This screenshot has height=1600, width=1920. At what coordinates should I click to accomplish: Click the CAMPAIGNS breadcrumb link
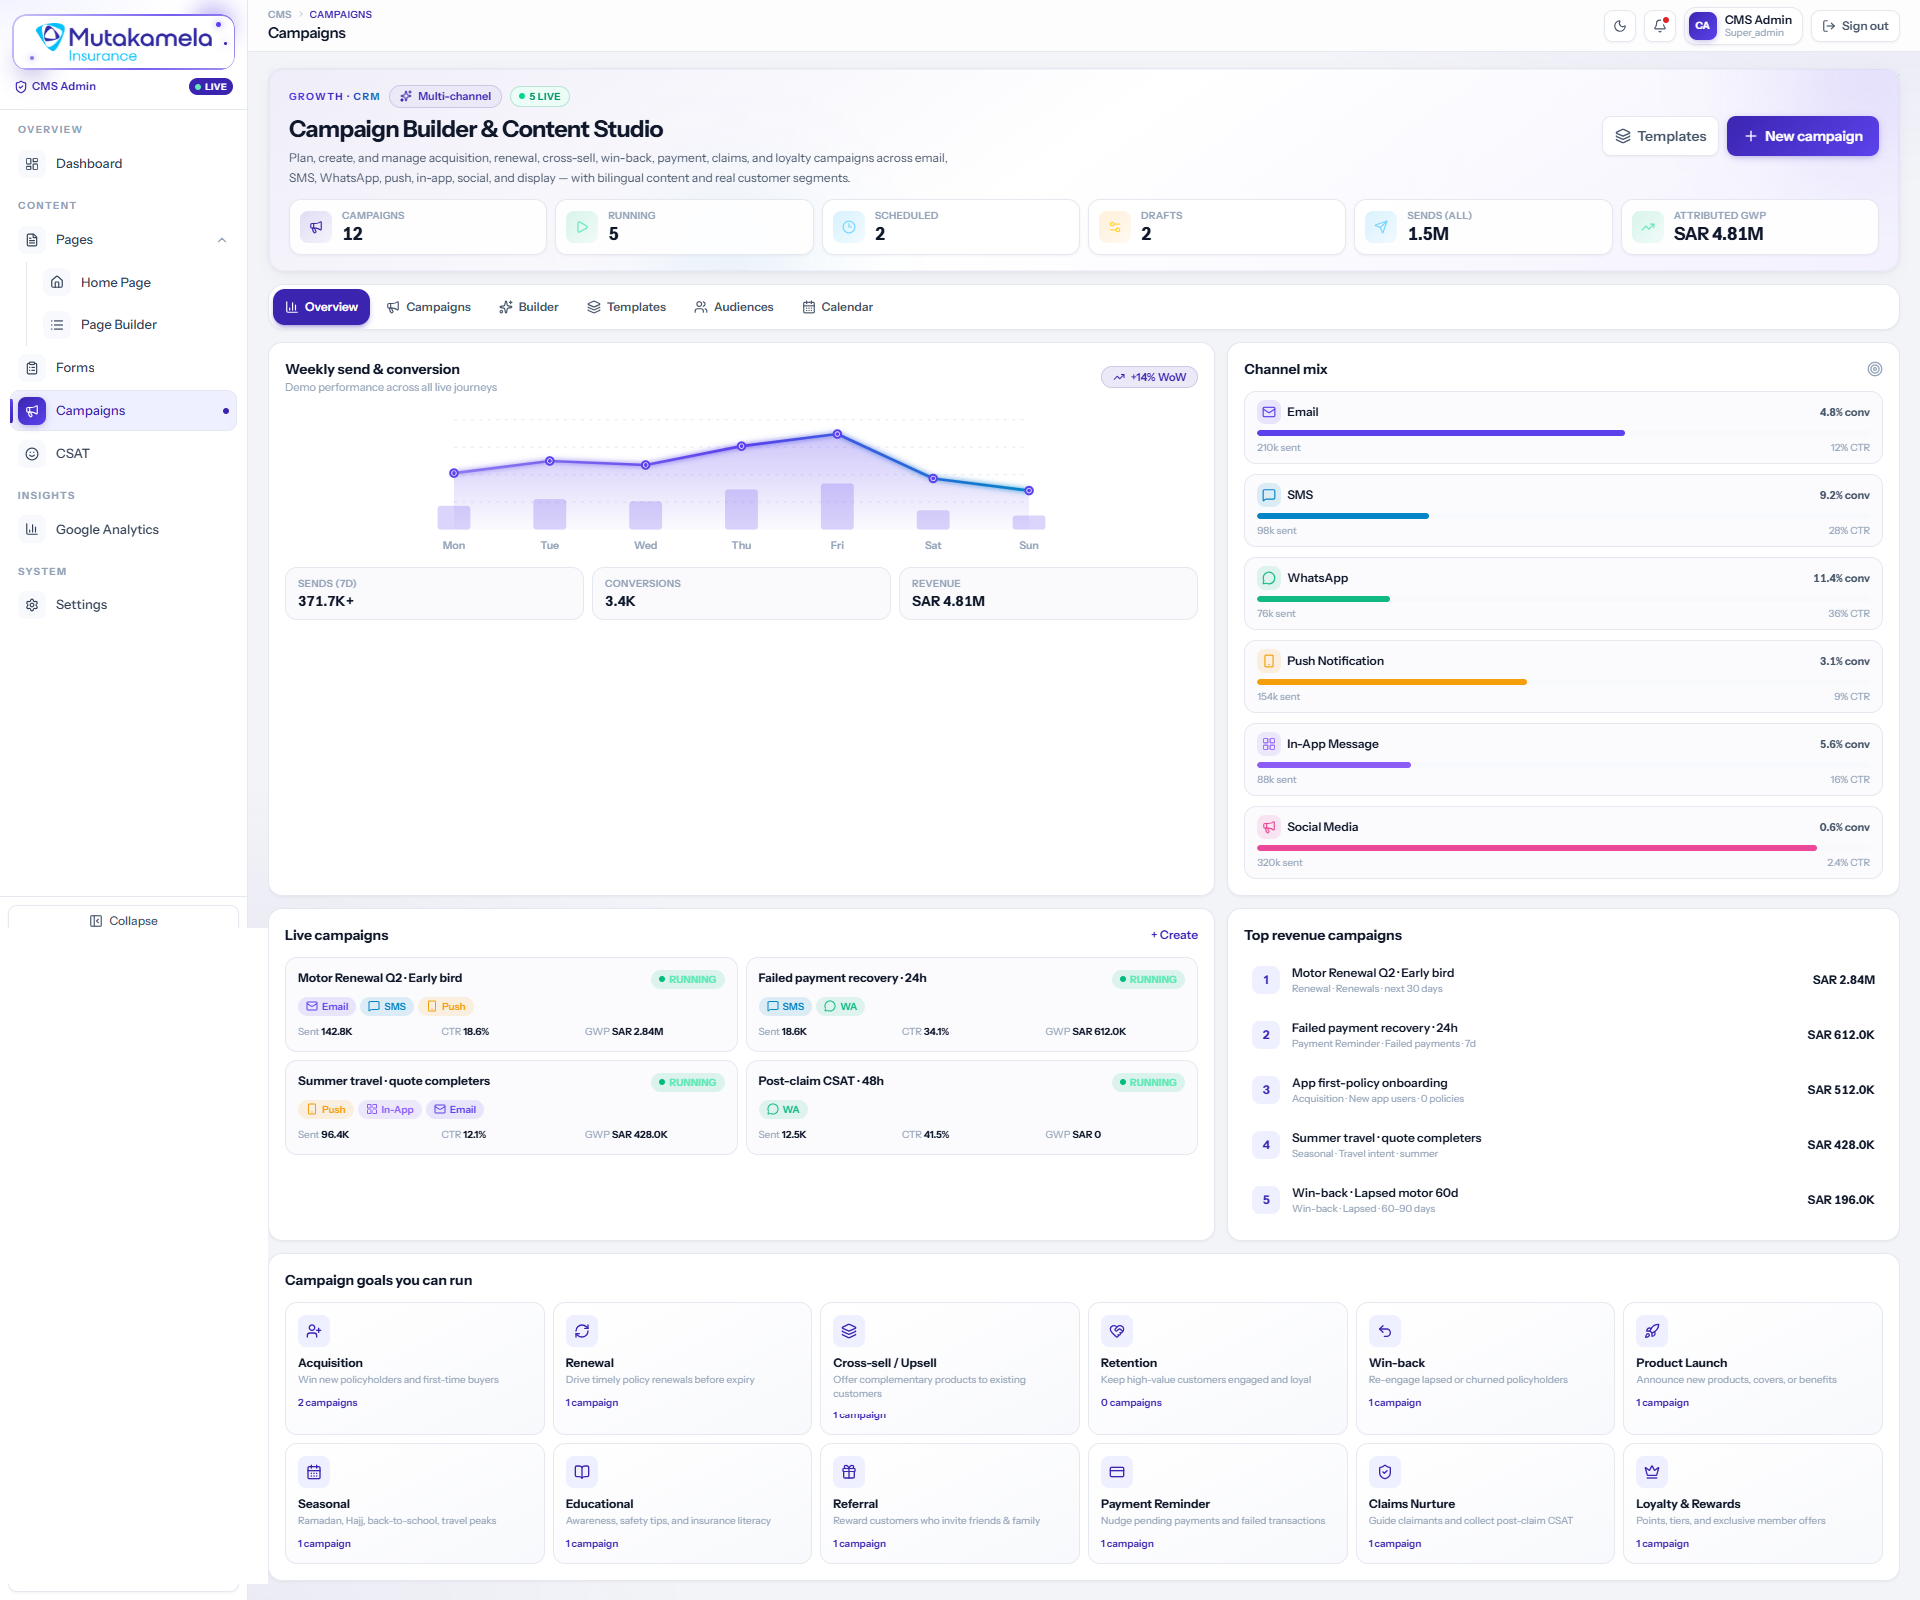(340, 15)
